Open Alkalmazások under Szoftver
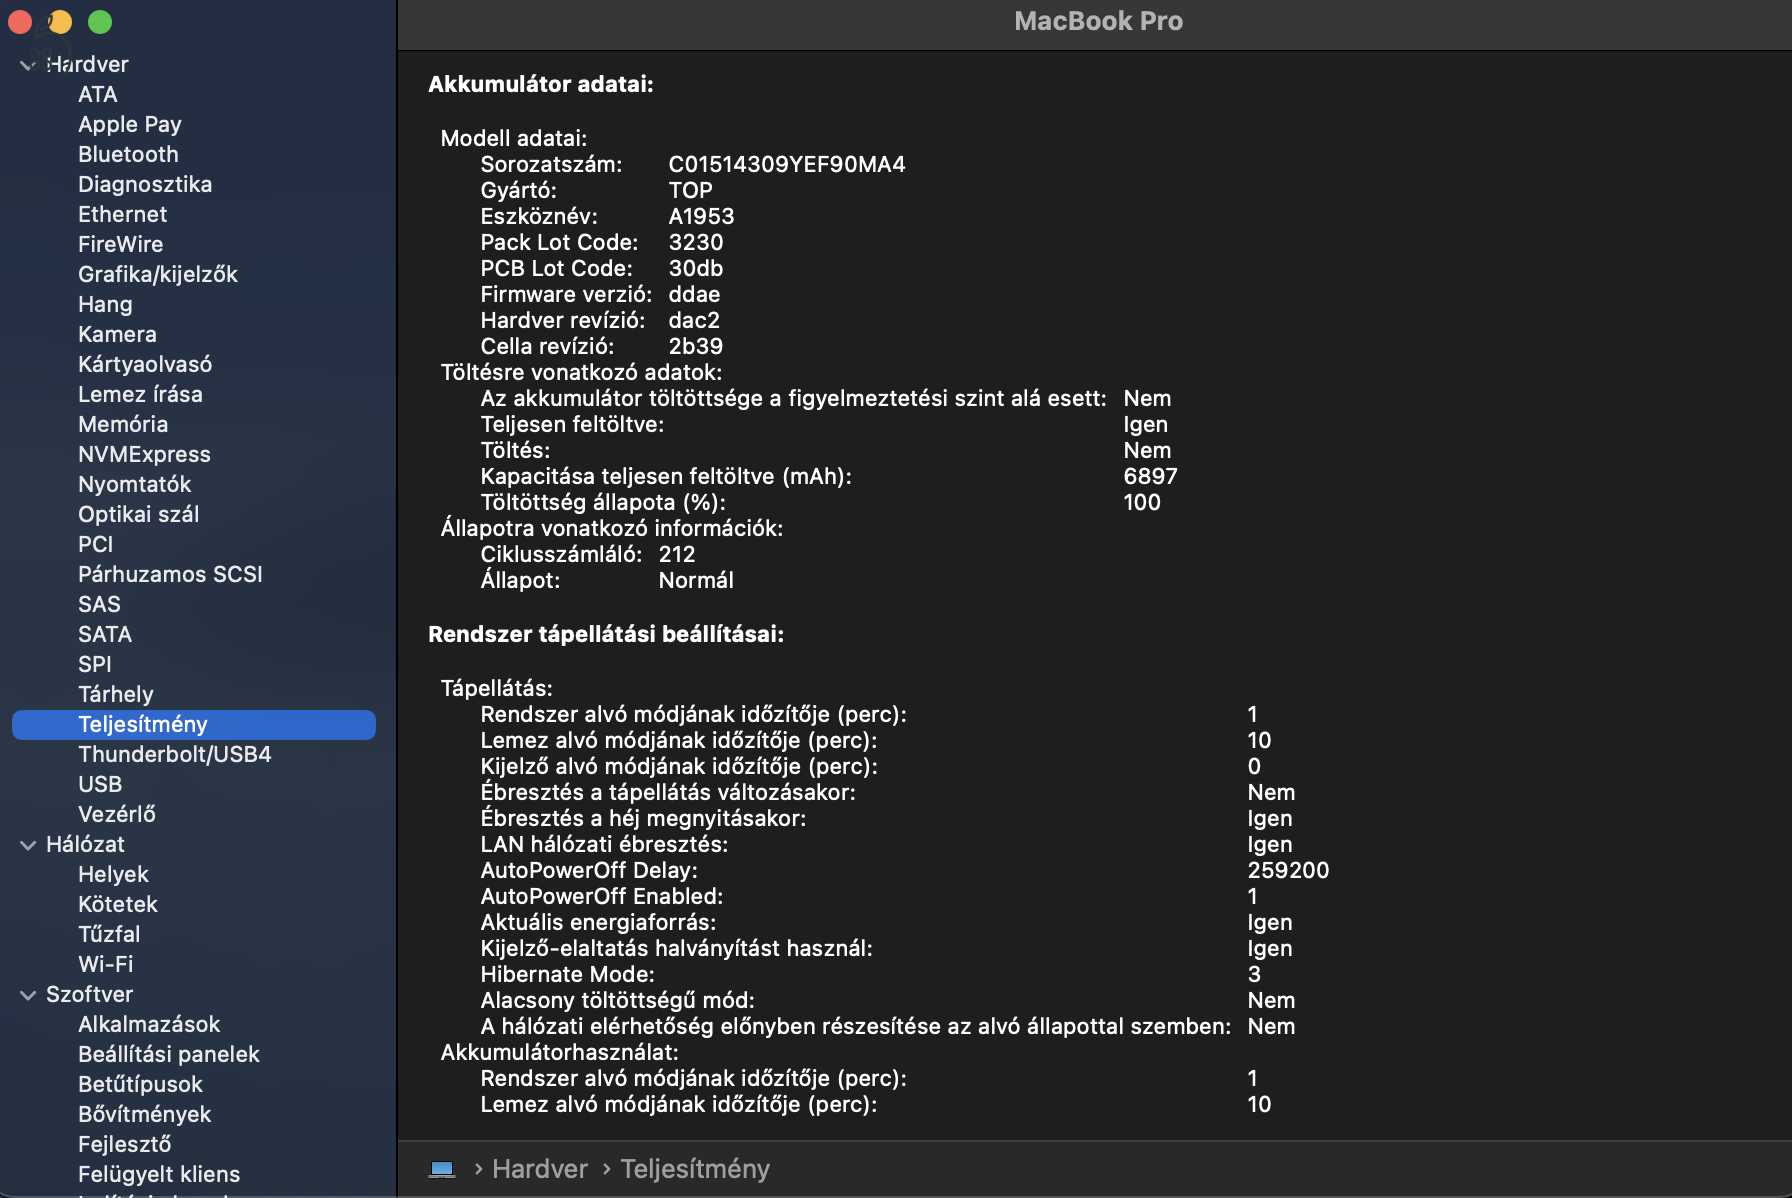 click(x=149, y=1024)
